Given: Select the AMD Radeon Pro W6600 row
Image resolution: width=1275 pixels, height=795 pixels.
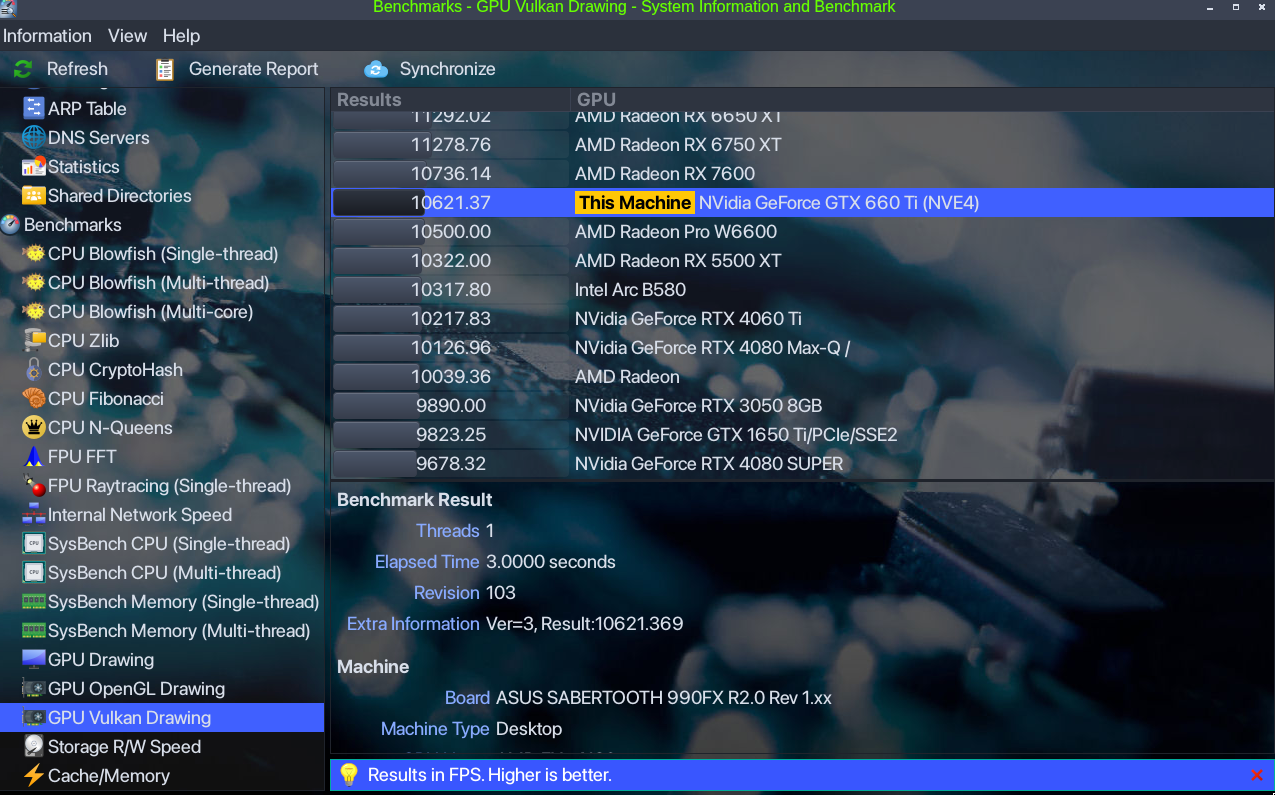Looking at the screenshot, I should coord(802,231).
